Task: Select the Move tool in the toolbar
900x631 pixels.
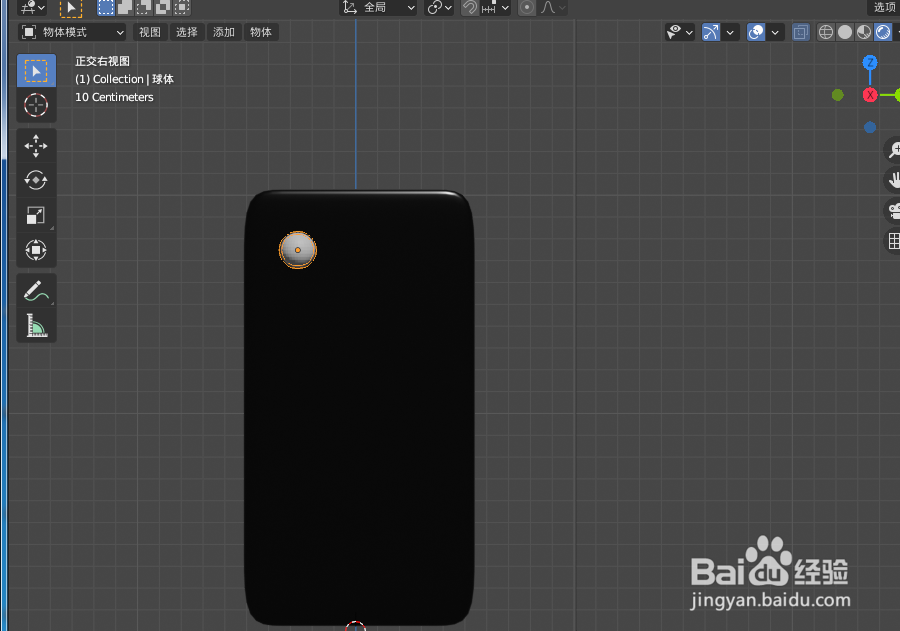Action: point(36,146)
